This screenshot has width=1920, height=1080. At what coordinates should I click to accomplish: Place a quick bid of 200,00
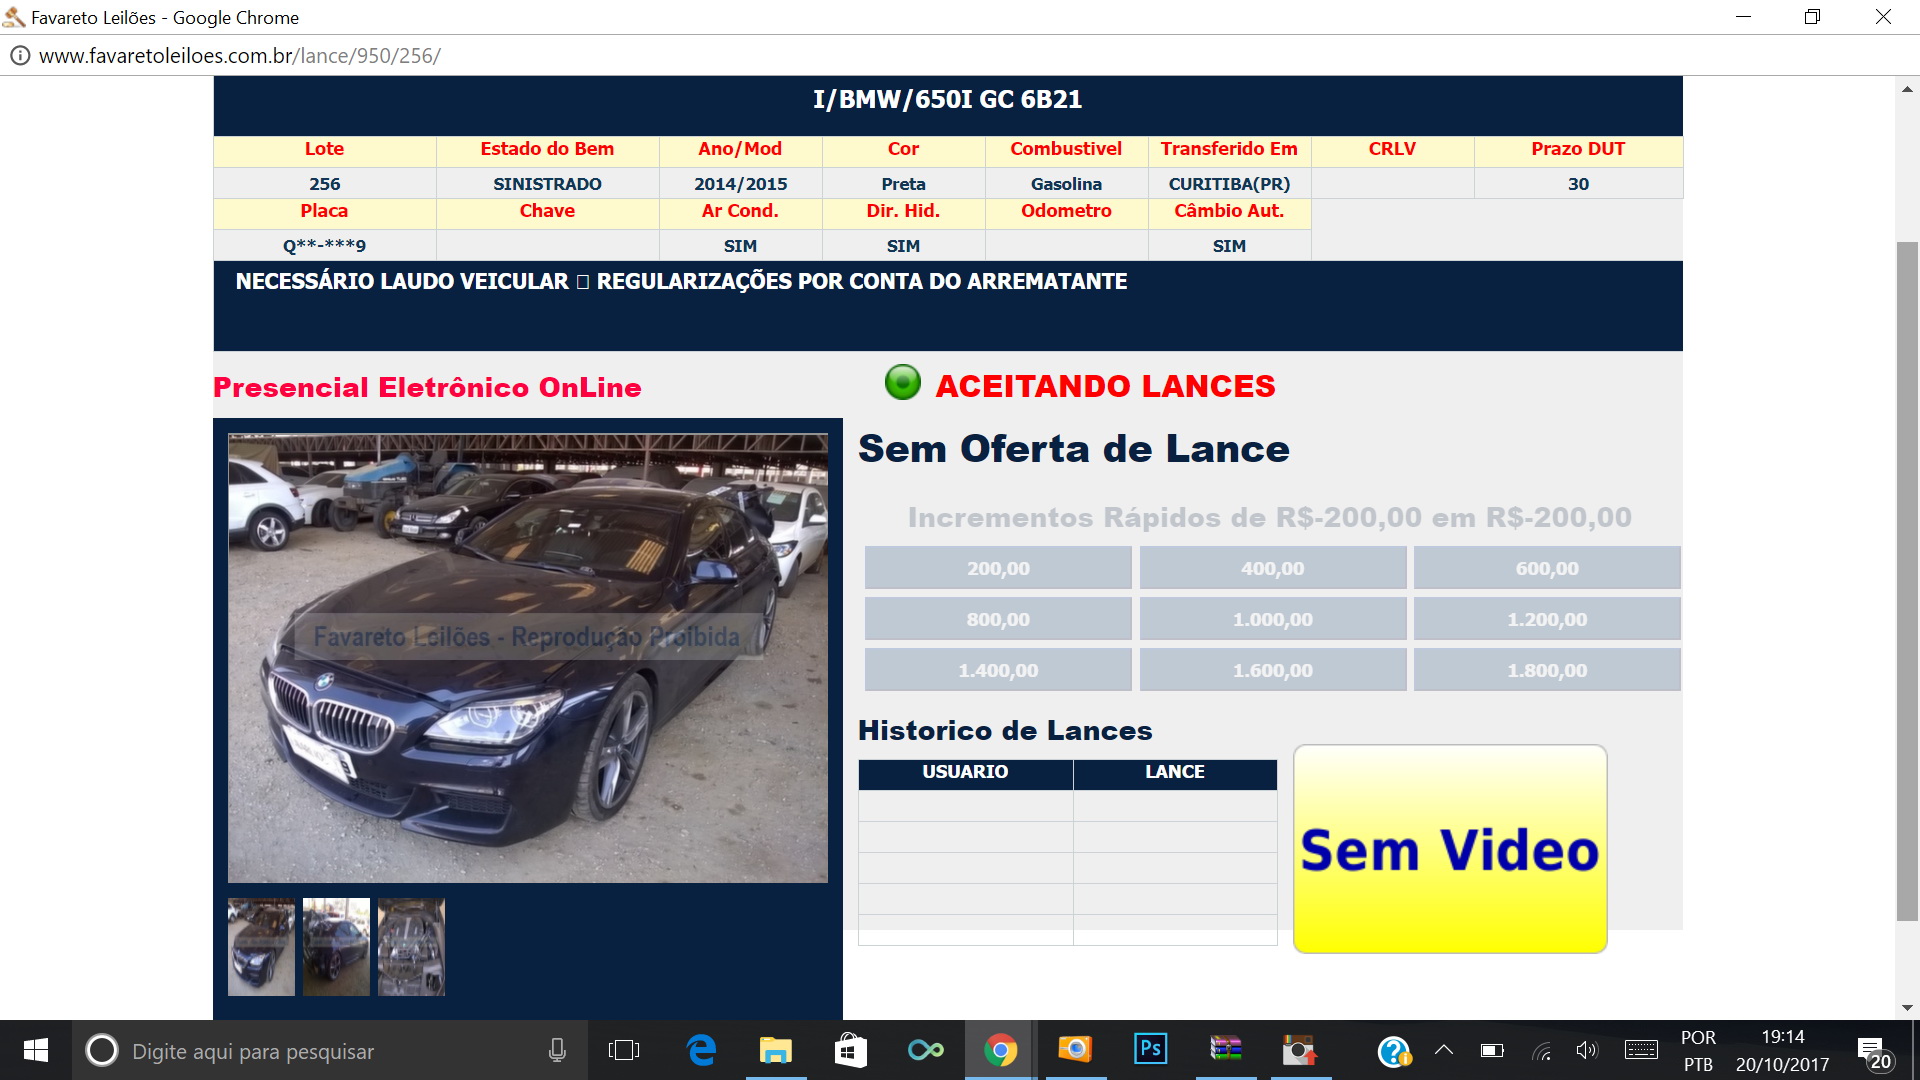point(998,568)
